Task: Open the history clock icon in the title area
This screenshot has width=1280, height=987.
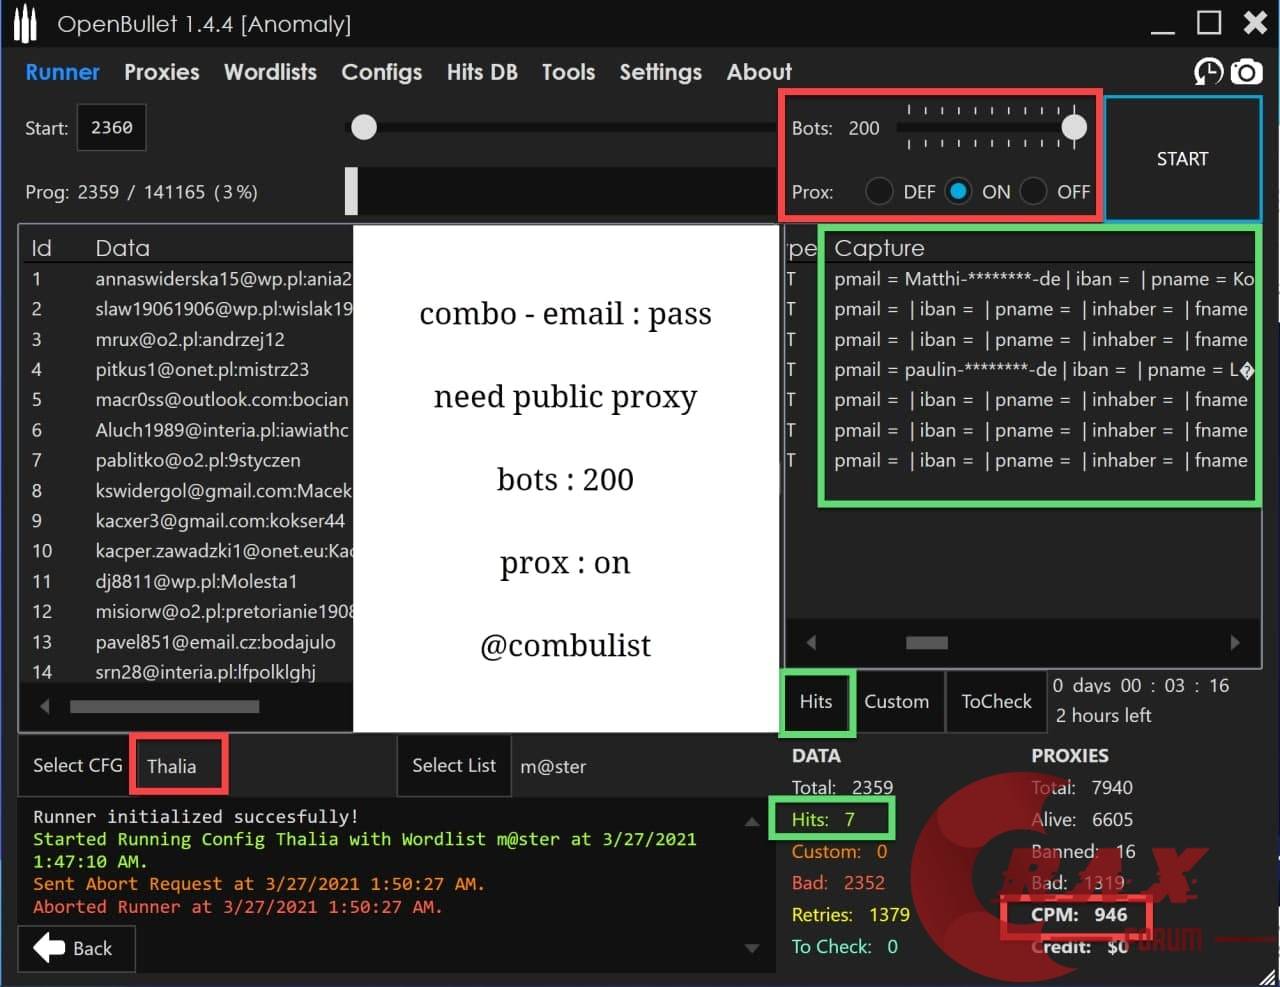Action: (x=1209, y=72)
